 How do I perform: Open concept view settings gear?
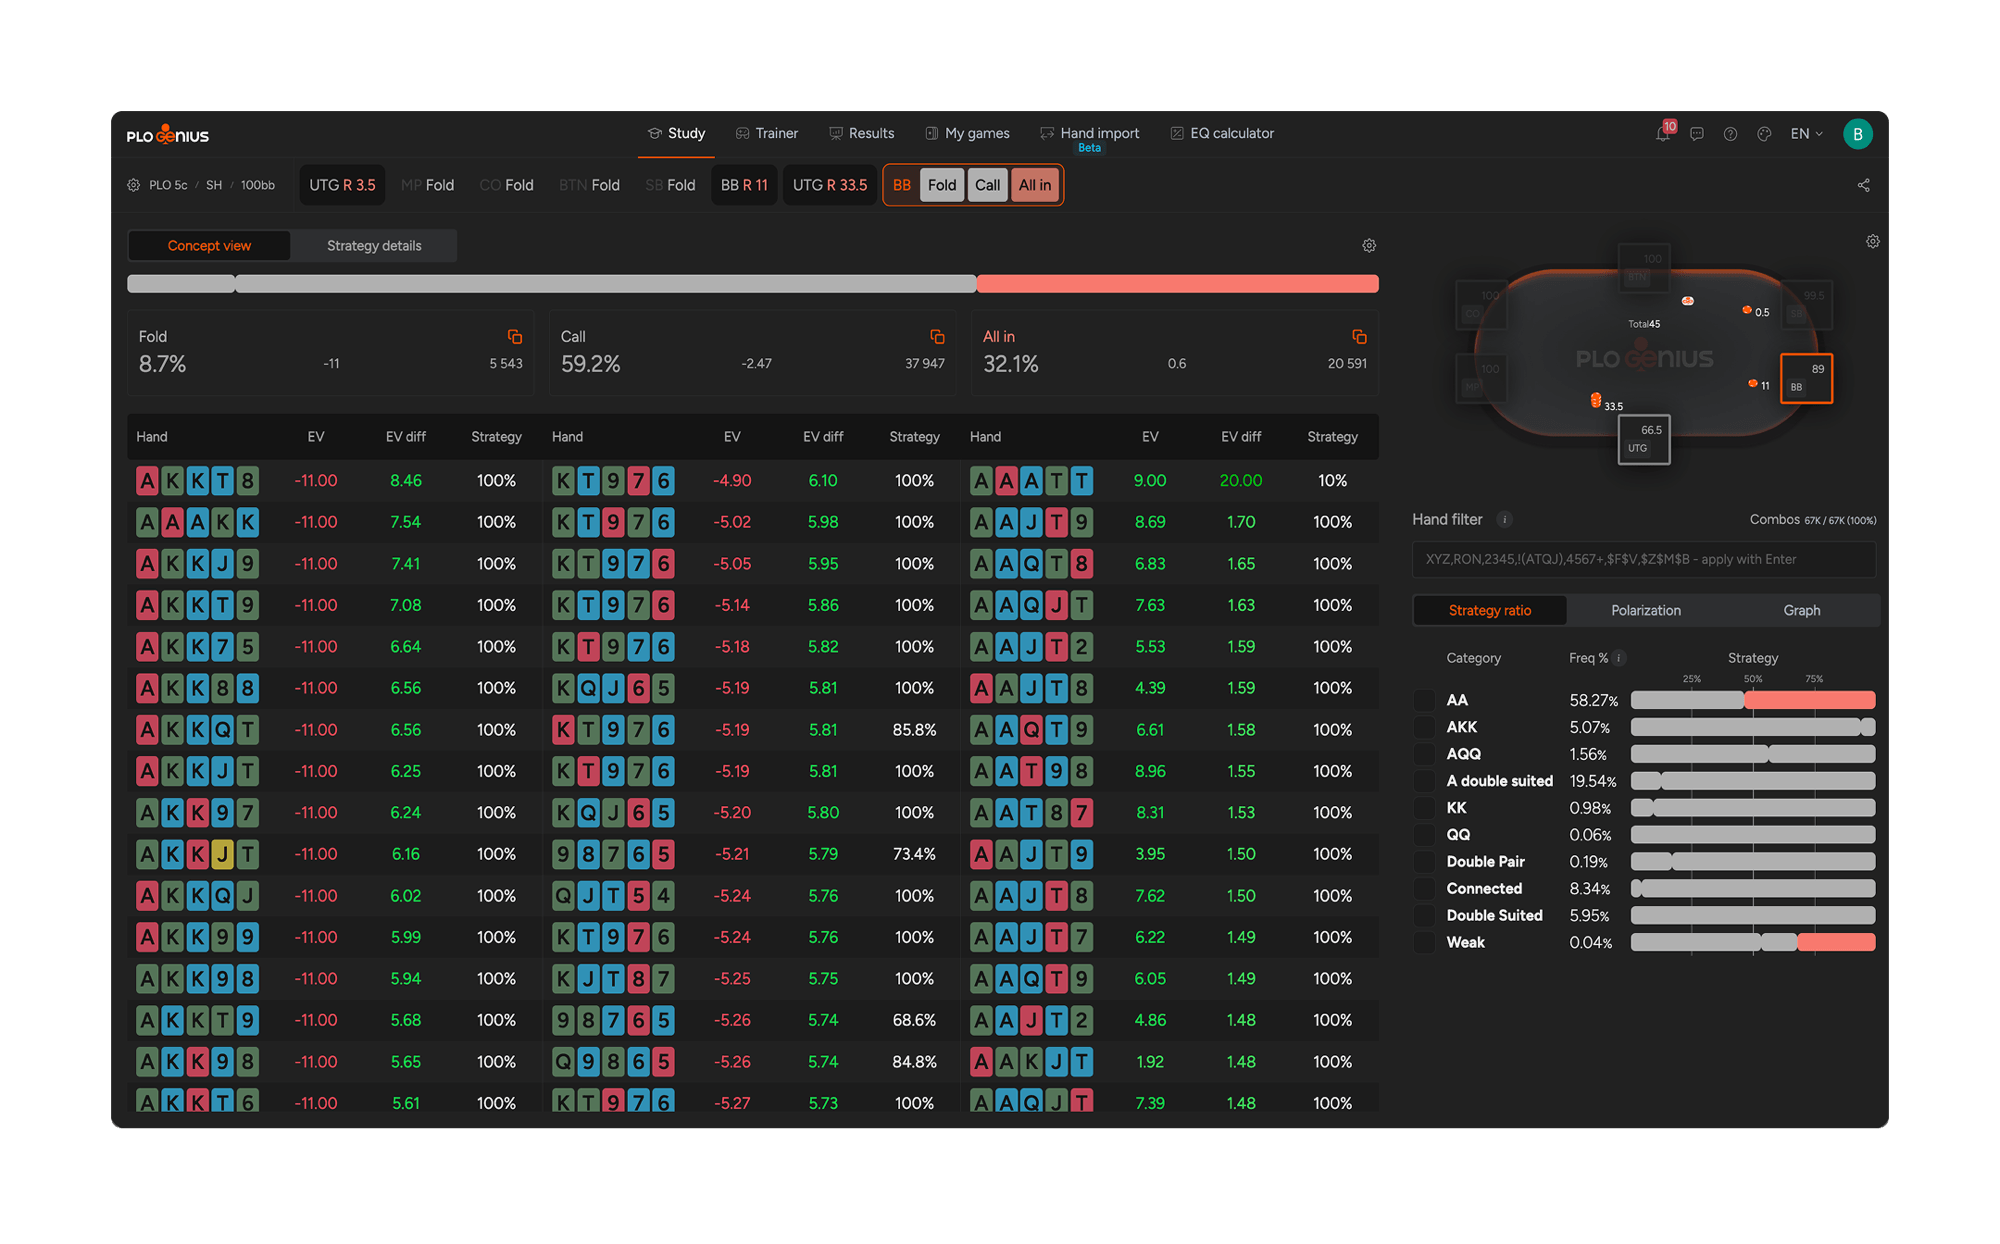click(1369, 246)
